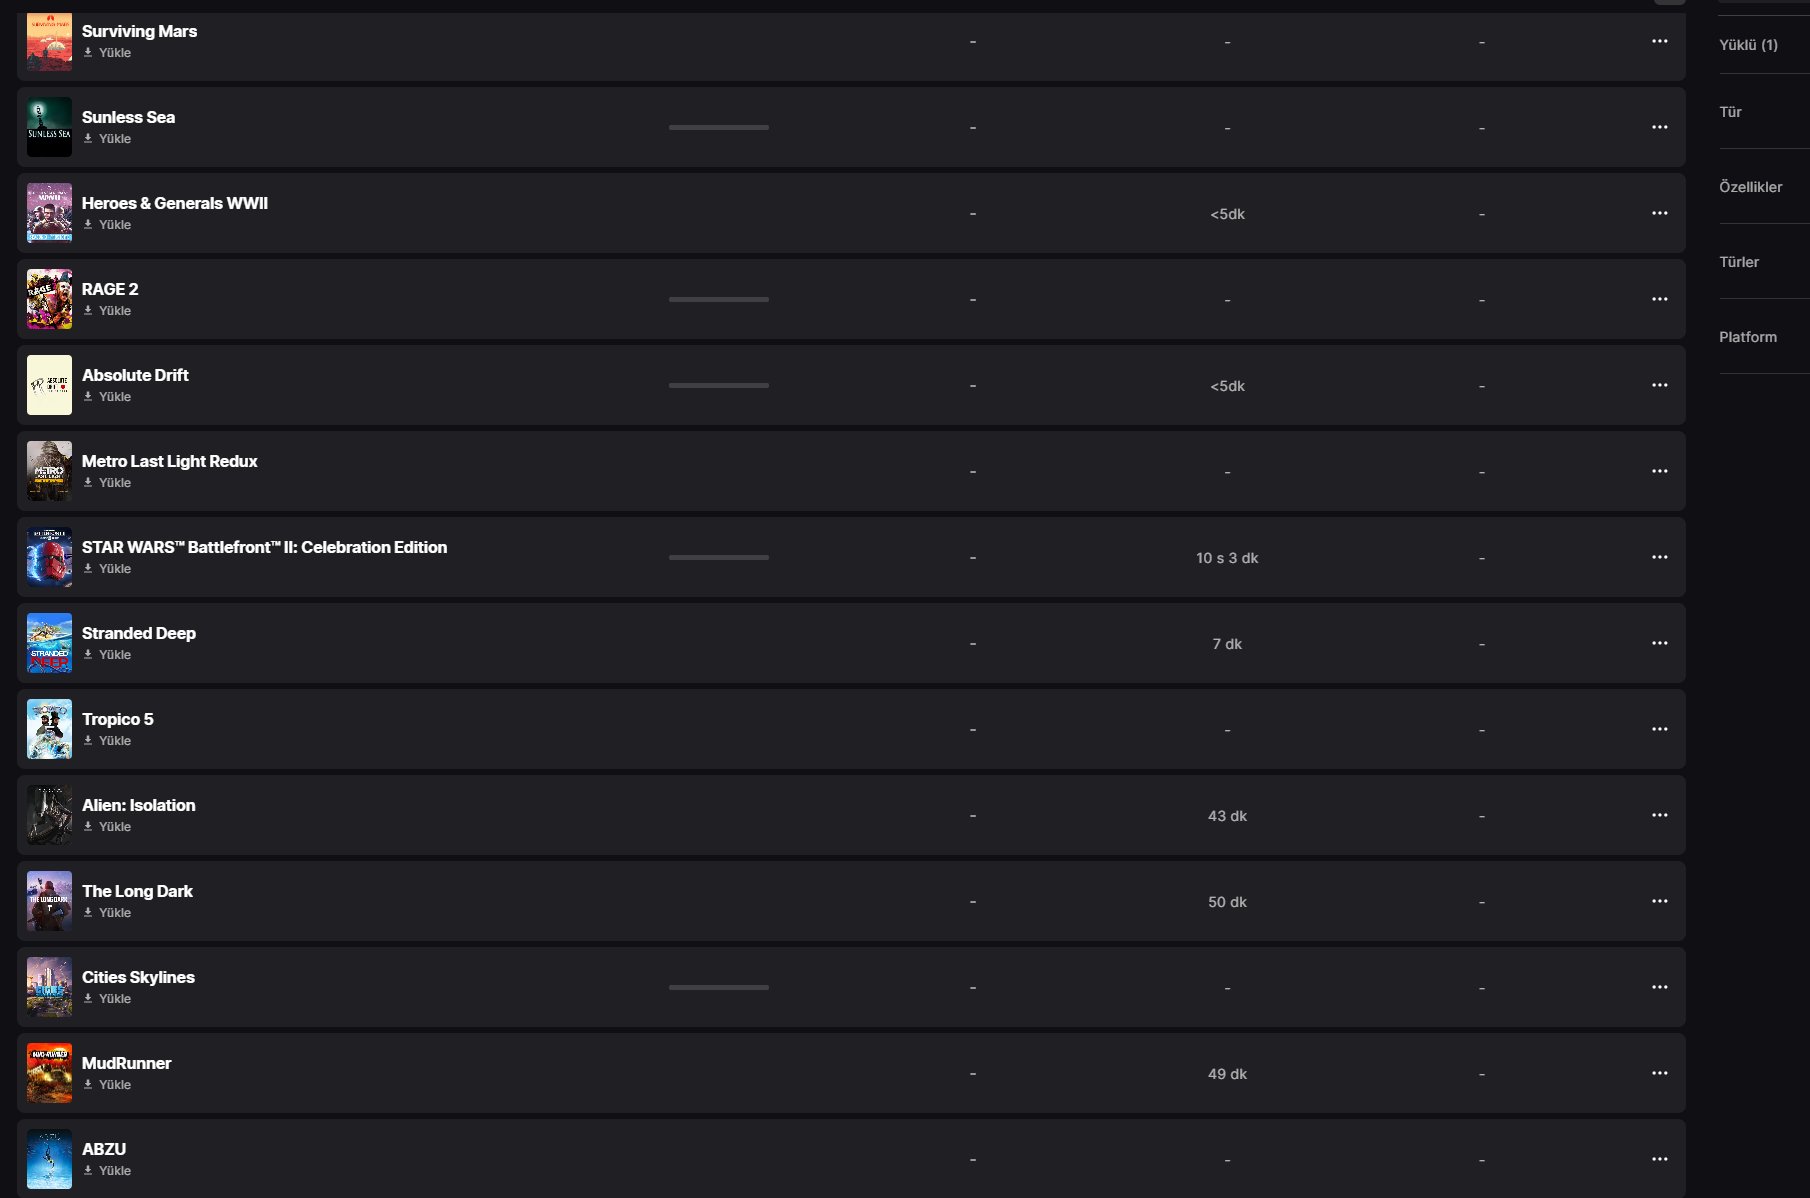Viewport: 1810px width, 1198px height.
Task: Click Yükle to install Cities Skylines
Action: tap(114, 999)
